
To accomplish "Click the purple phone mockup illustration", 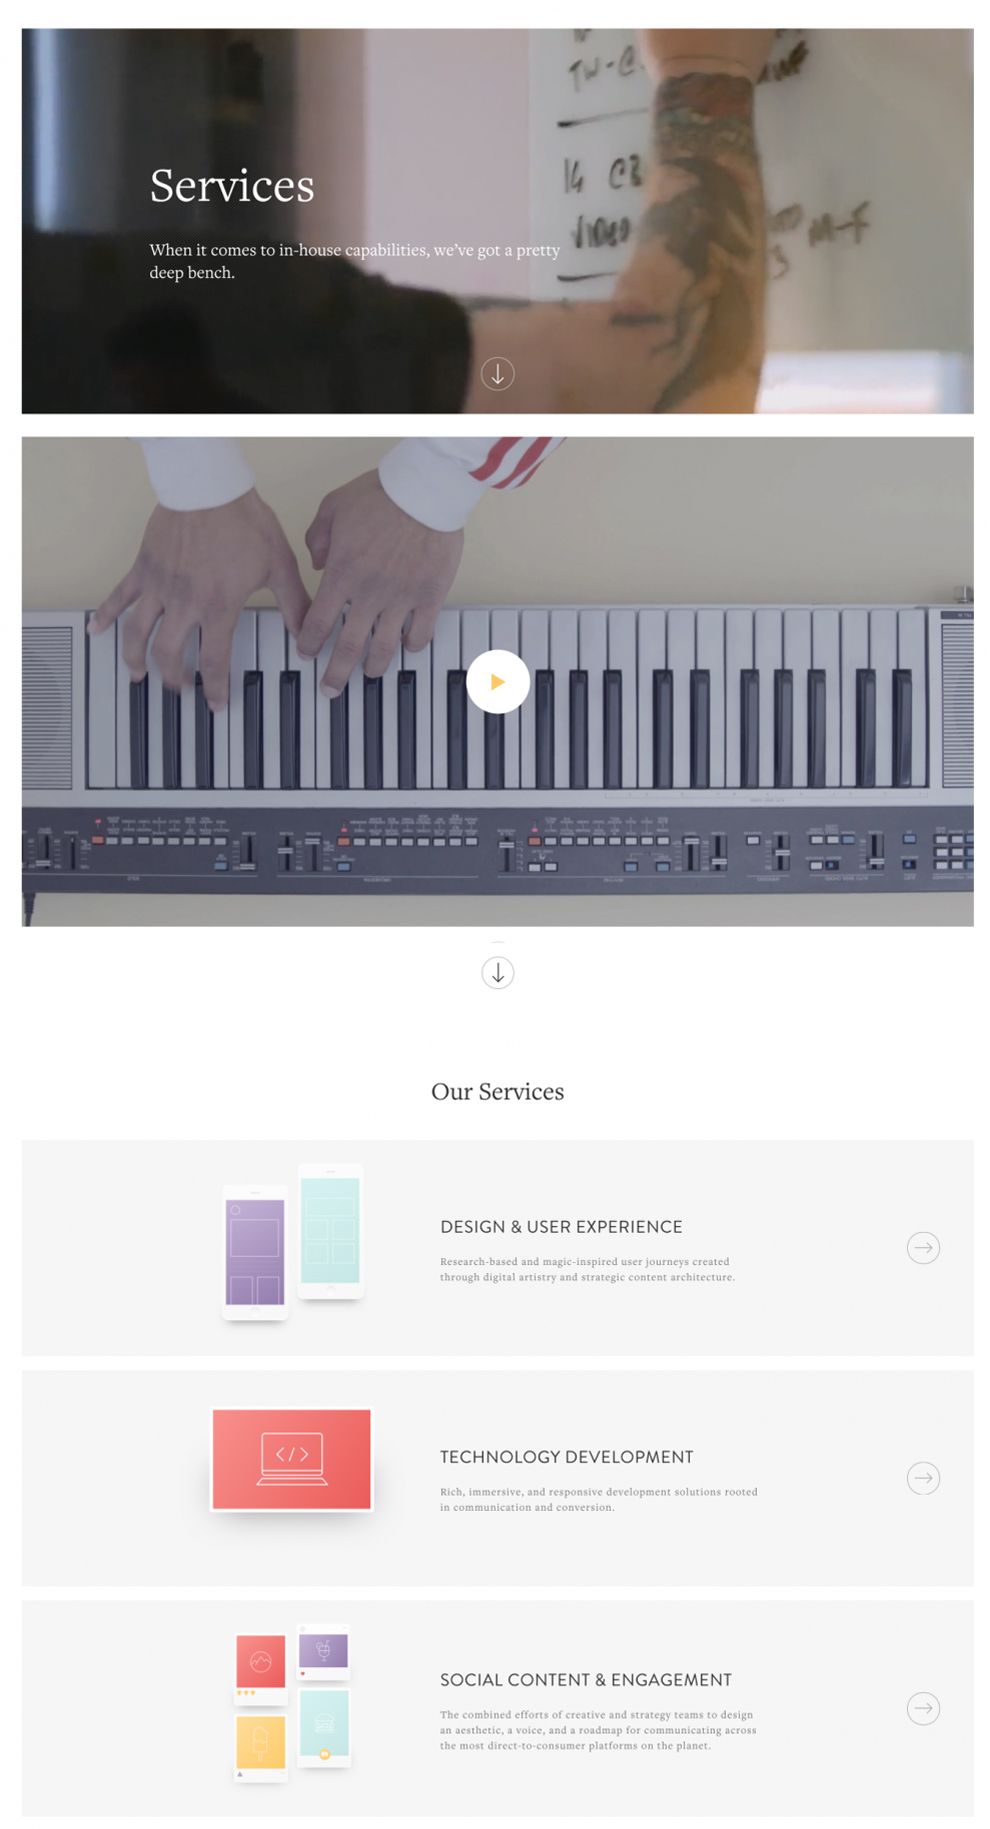I will [255, 1253].
